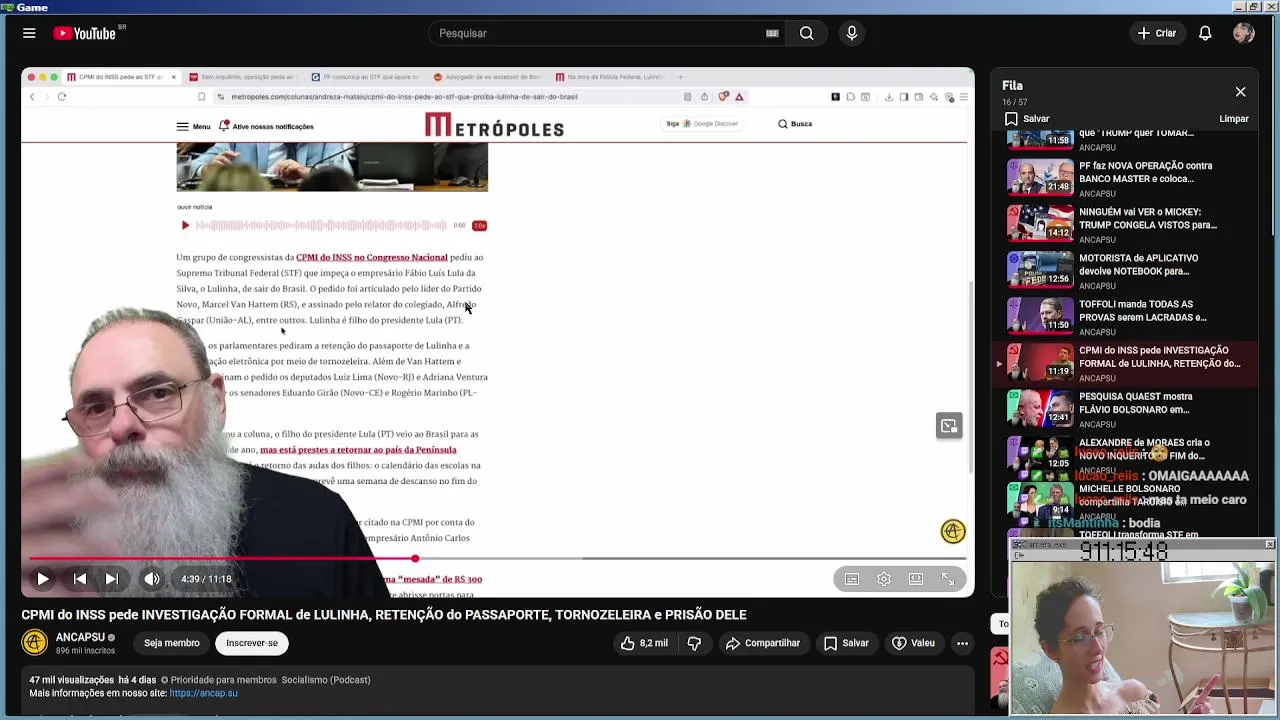Click the Seja membro button
The height and width of the screenshot is (720, 1280).
tap(171, 643)
